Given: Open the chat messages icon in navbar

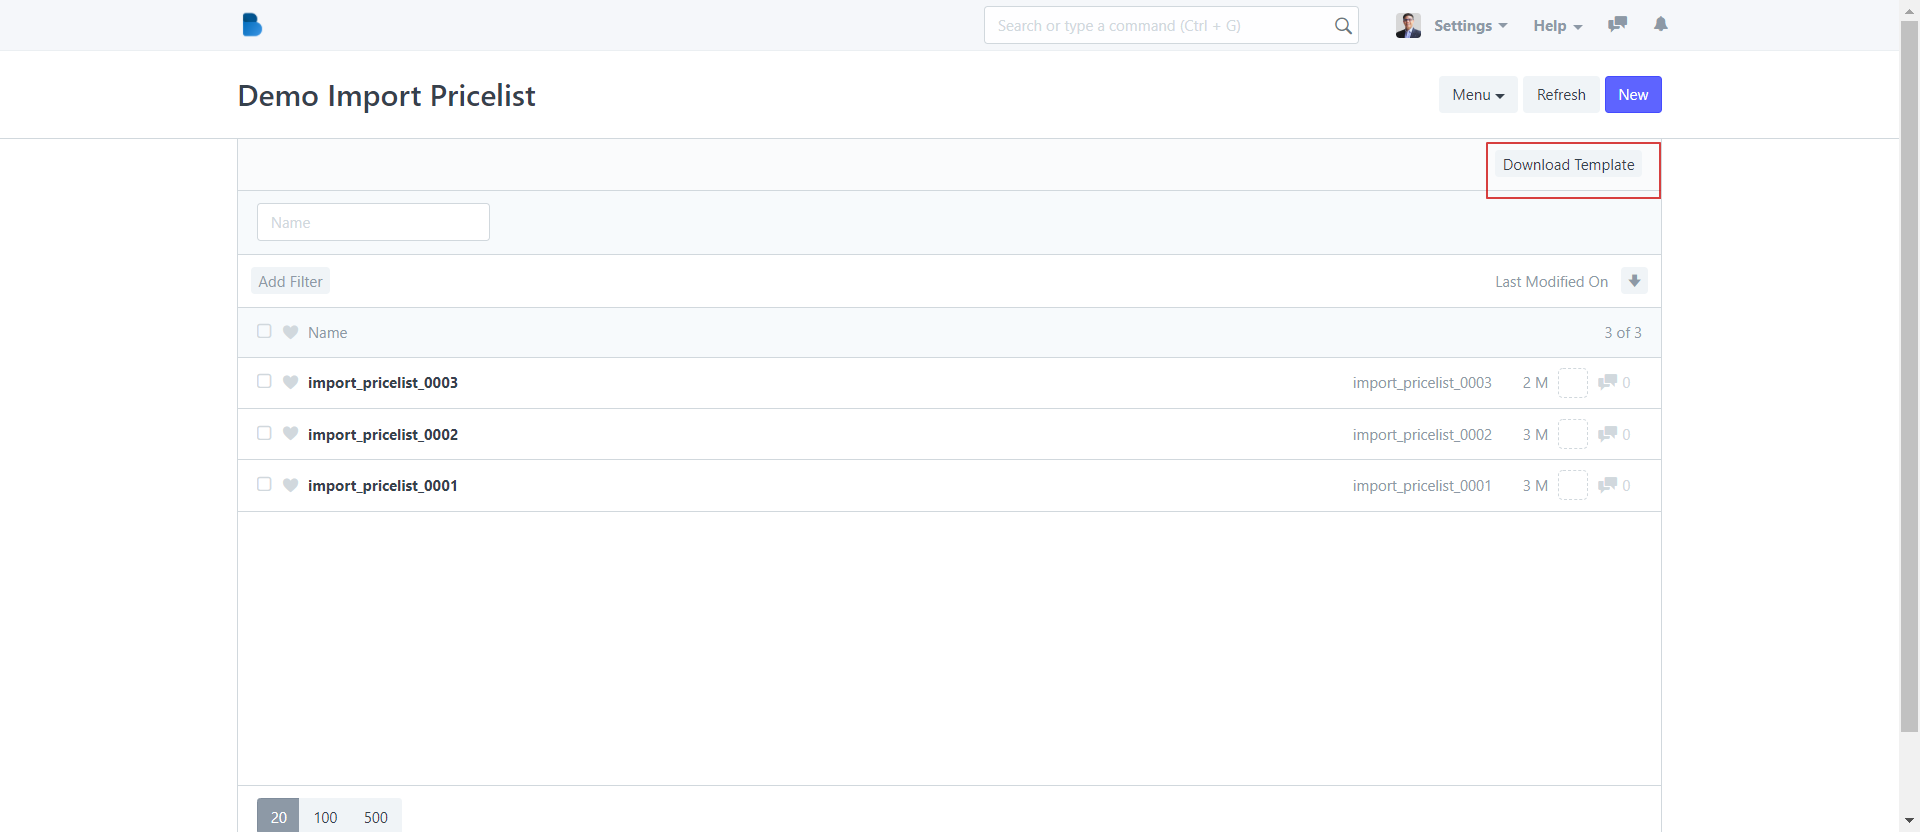Looking at the screenshot, I should coord(1617,25).
